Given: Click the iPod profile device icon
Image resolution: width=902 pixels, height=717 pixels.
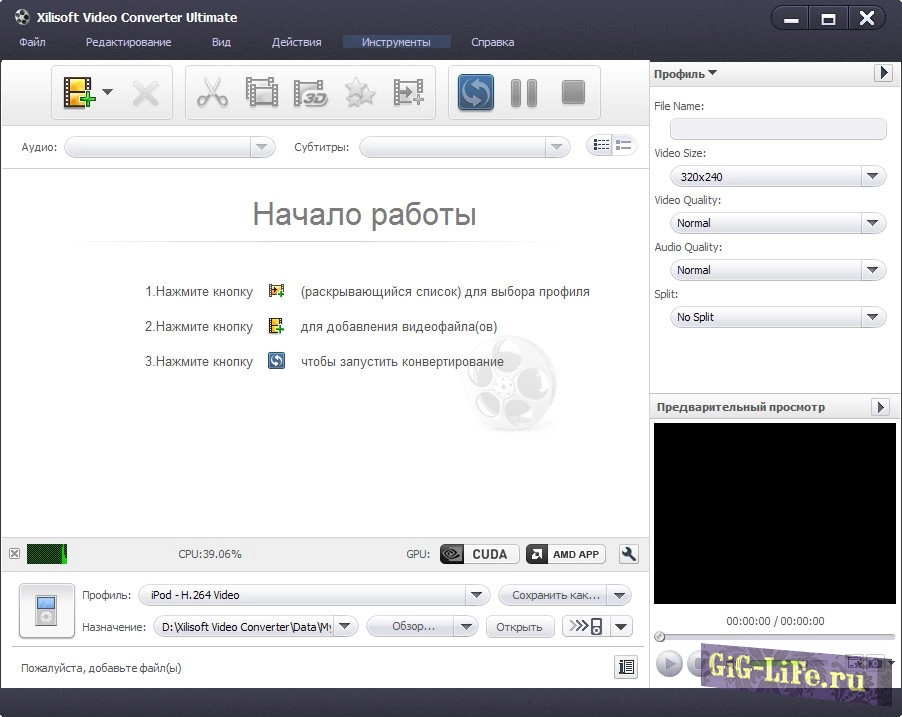Looking at the screenshot, I should coord(46,611).
